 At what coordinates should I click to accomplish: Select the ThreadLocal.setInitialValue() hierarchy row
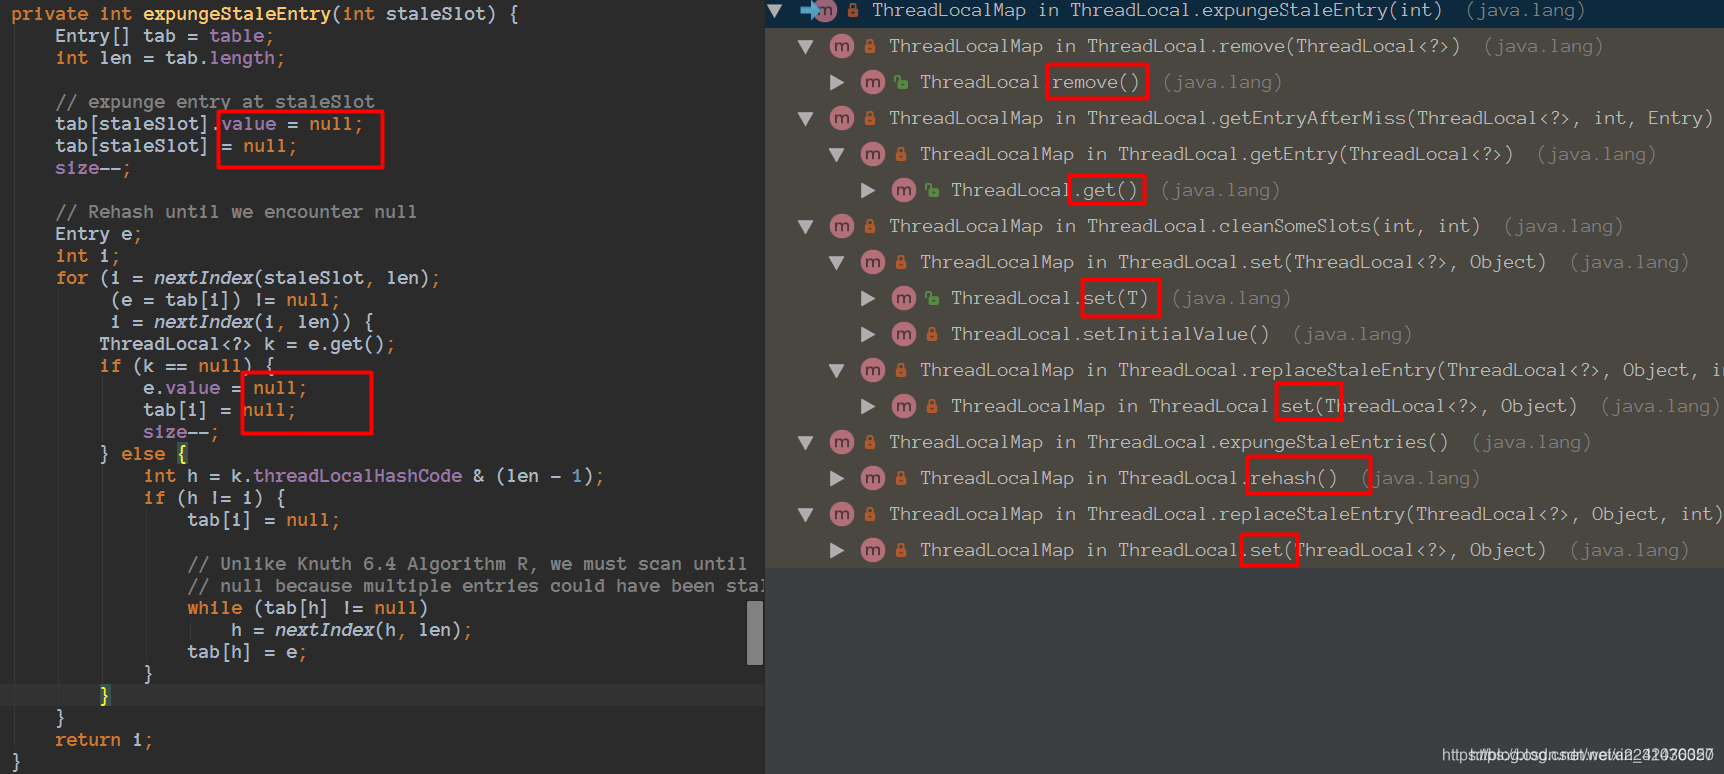click(1244, 334)
